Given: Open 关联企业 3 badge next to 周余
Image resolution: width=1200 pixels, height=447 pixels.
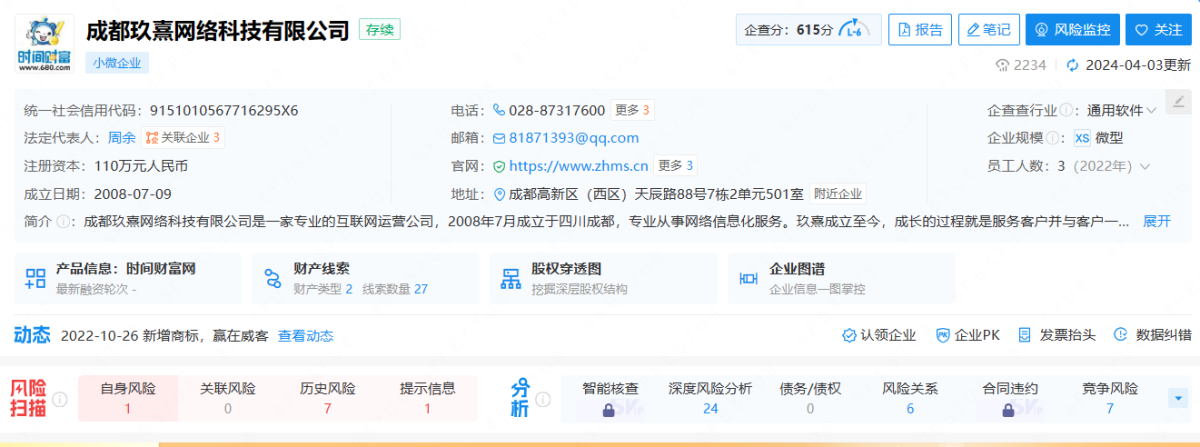Looking at the screenshot, I should click(x=183, y=138).
